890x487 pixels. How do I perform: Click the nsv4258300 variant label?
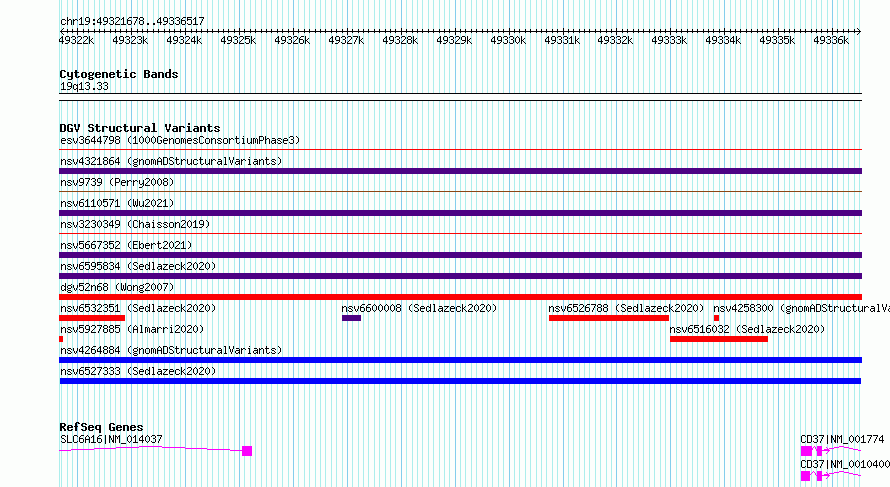coord(801,308)
